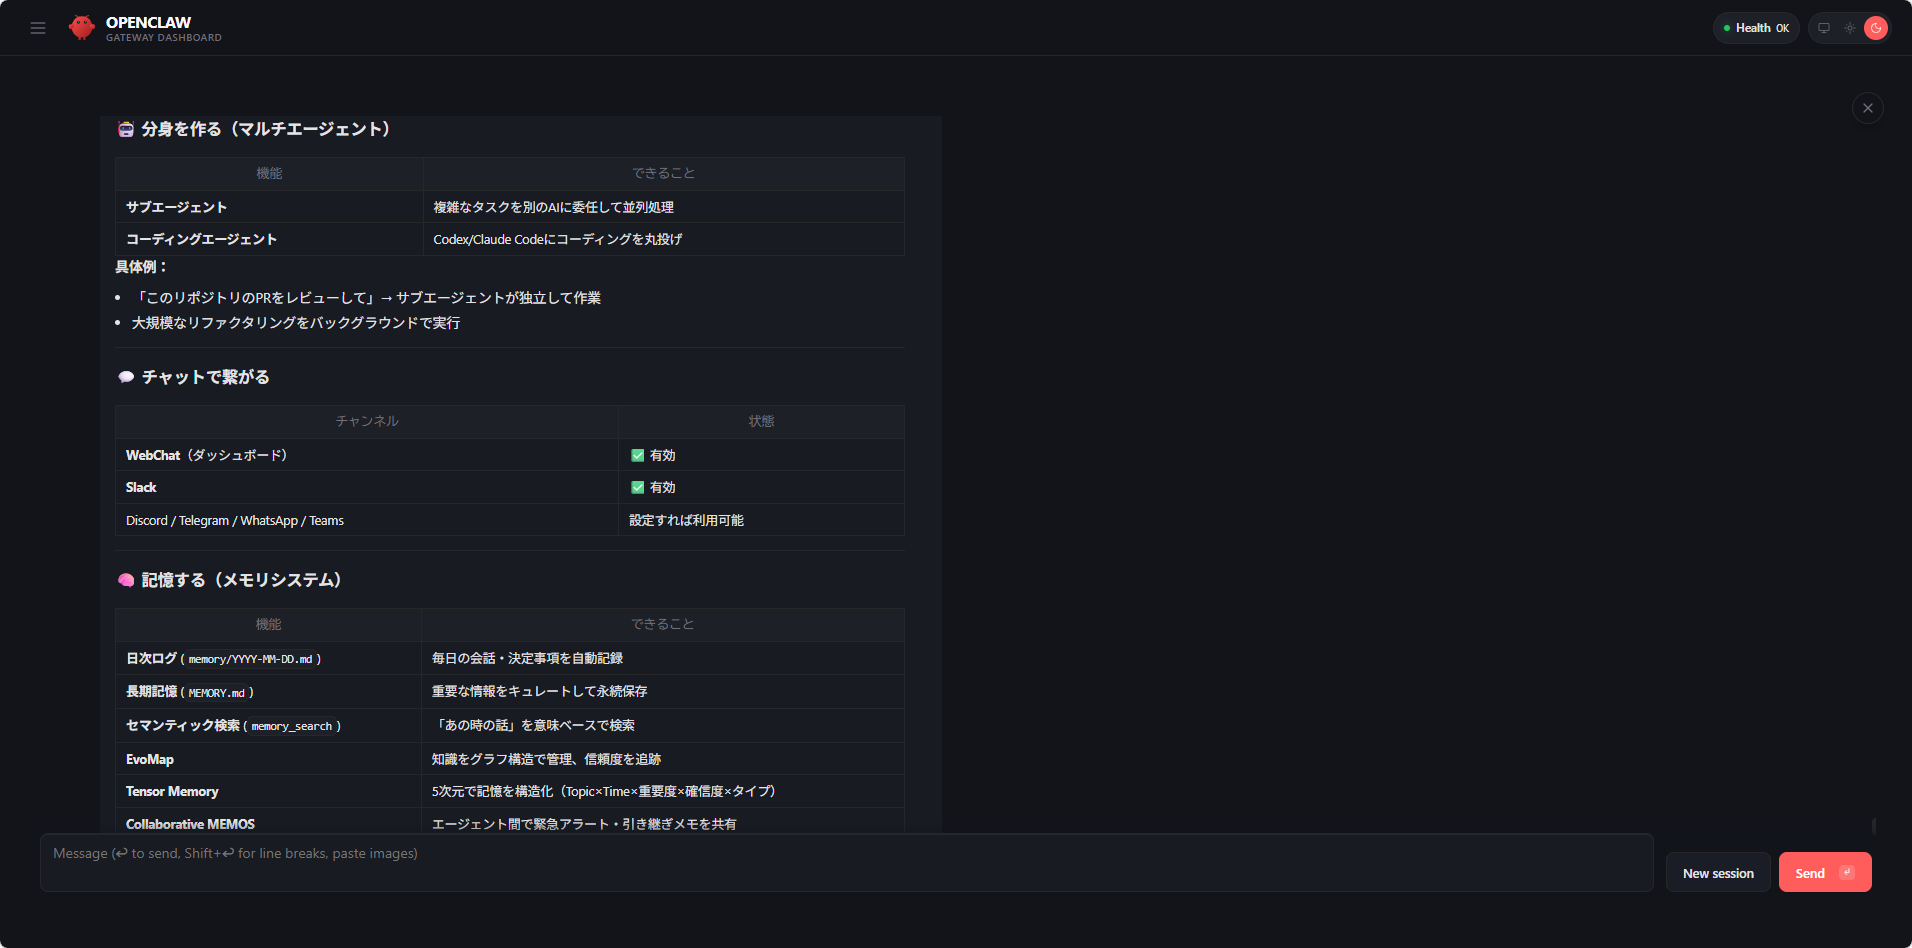Close the chat panel with X button
The image size is (1912, 948).
pyautogui.click(x=1867, y=108)
